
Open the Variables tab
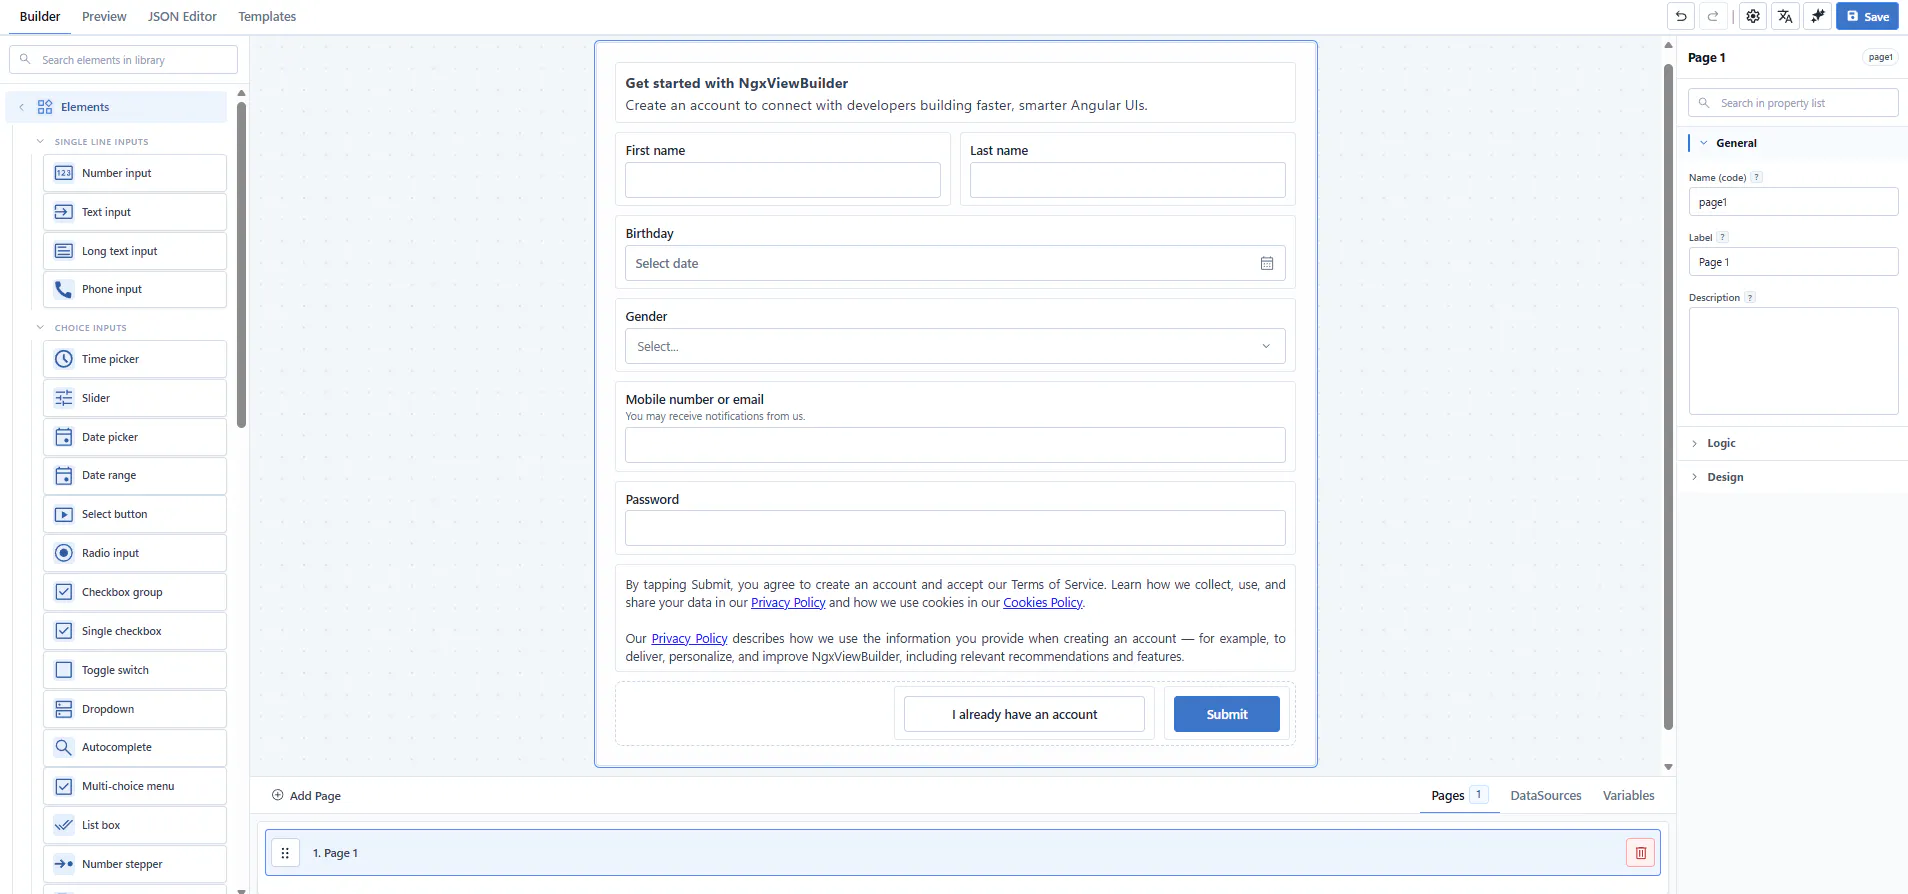(1628, 795)
